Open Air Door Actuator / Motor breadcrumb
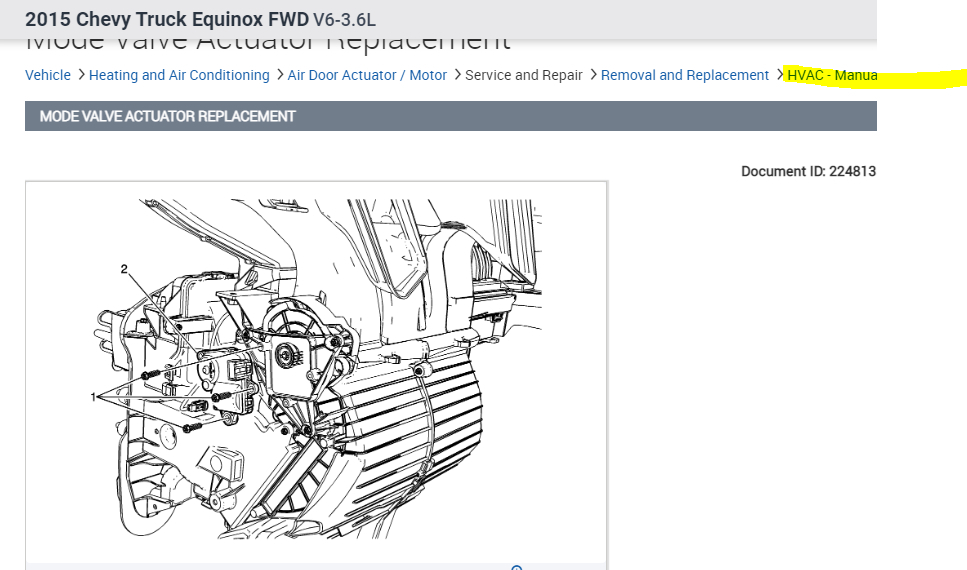Image resolution: width=967 pixels, height=570 pixels. [x=367, y=75]
